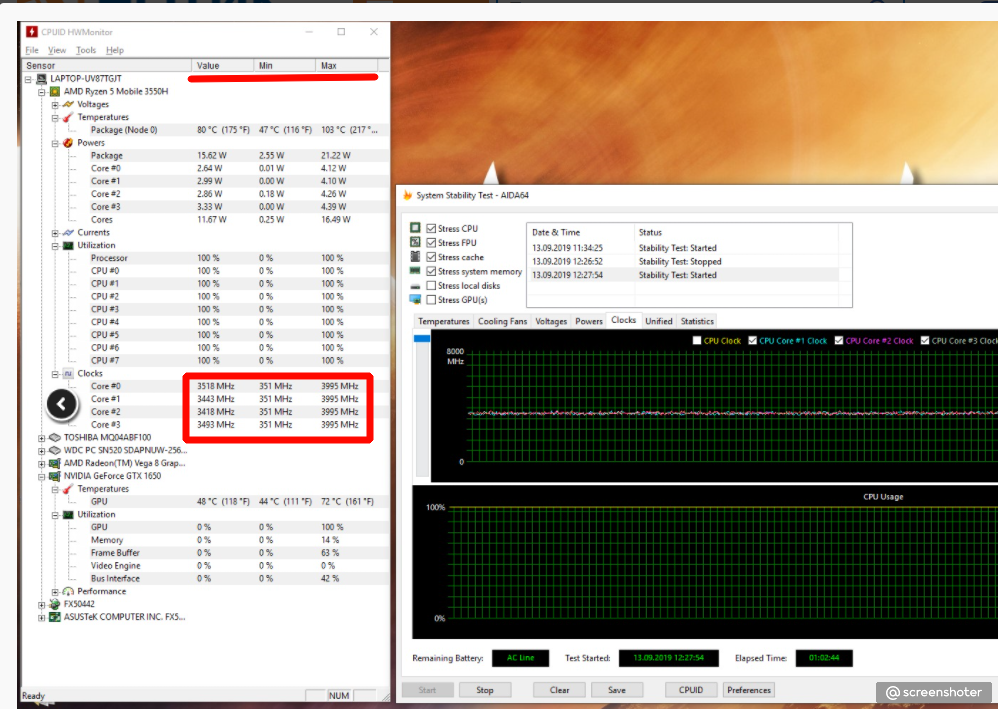Click the RAM module icon next to Stress system memory
This screenshot has height=709, width=998.
click(x=415, y=271)
